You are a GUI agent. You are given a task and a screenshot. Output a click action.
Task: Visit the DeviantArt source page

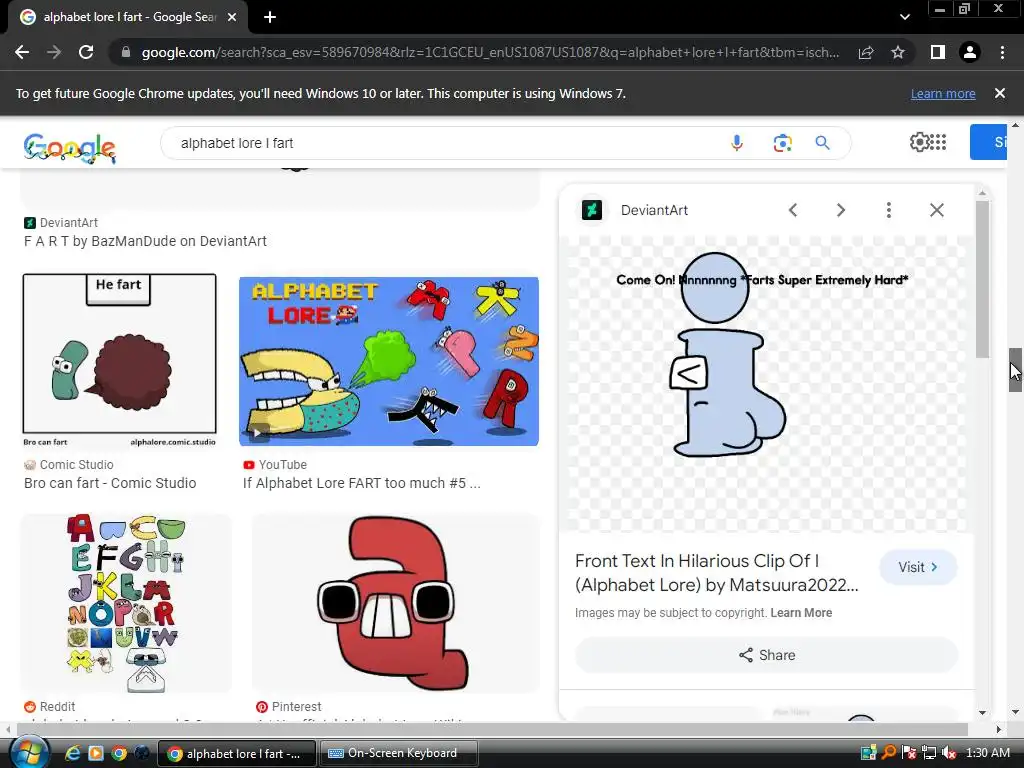pyautogui.click(x=918, y=567)
